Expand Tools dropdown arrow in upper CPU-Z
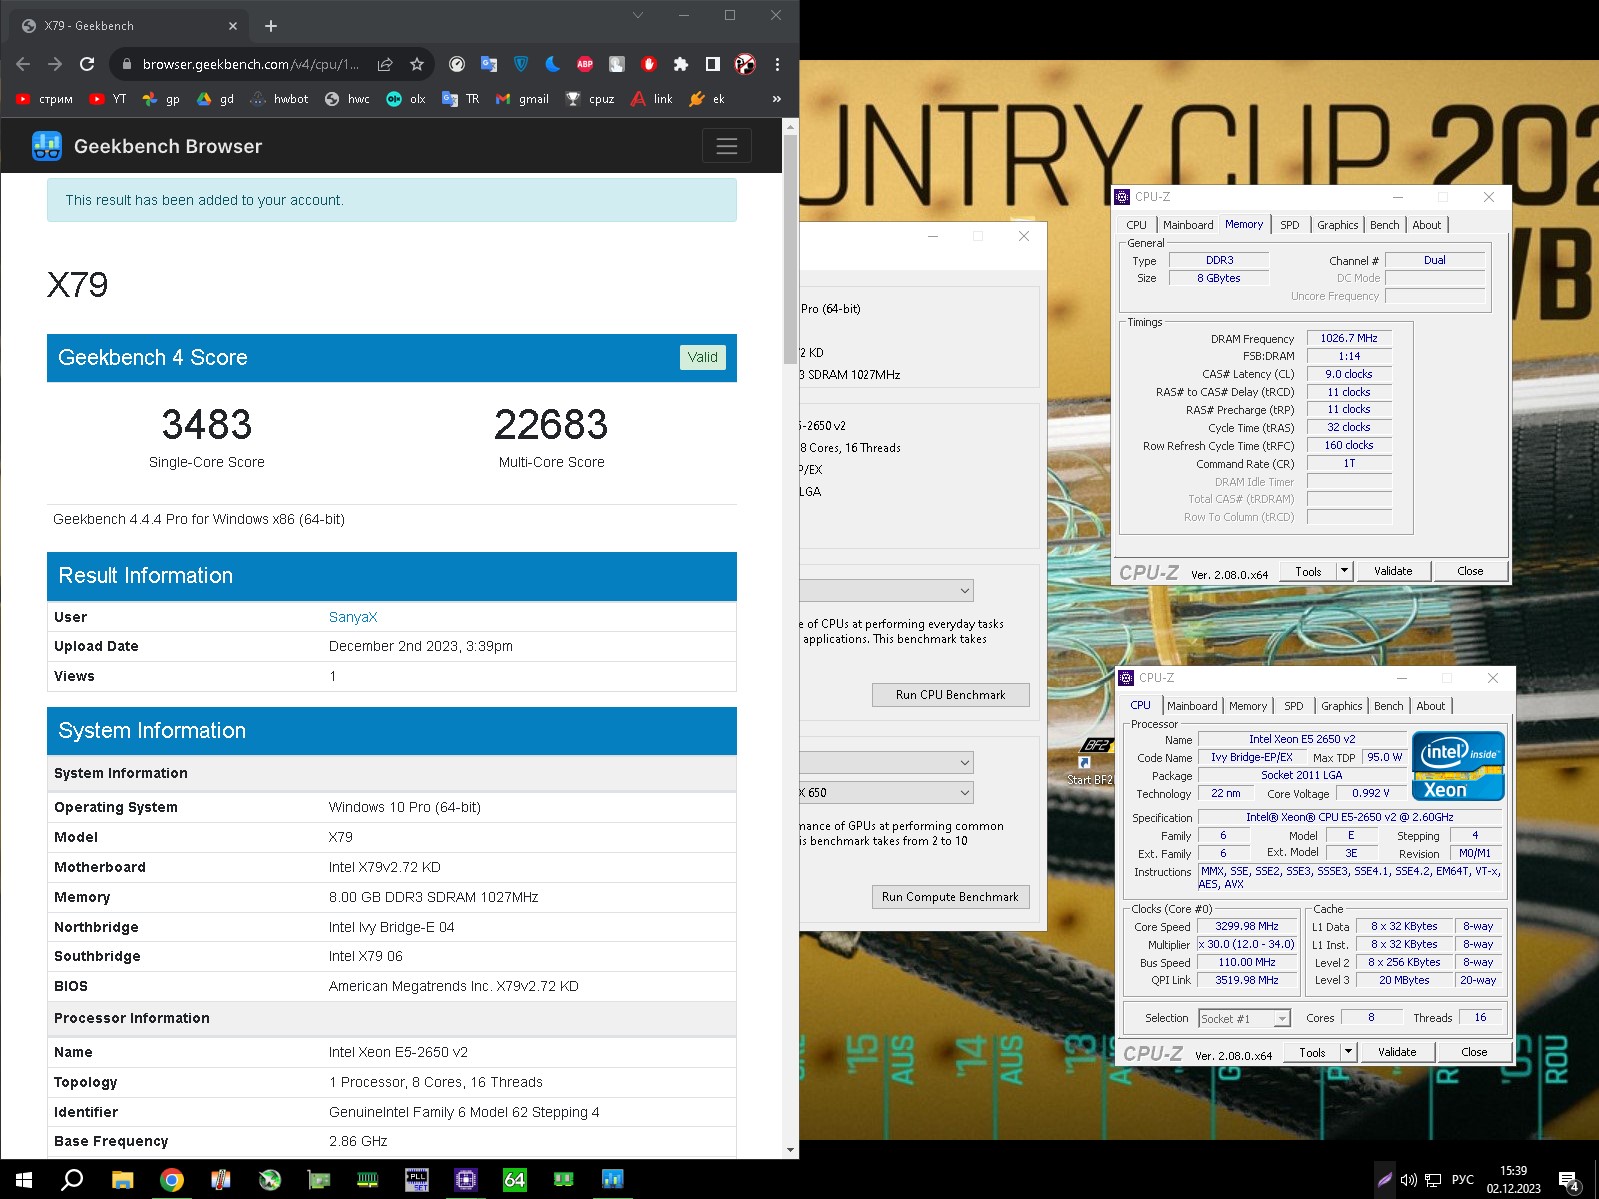 click(x=1345, y=571)
